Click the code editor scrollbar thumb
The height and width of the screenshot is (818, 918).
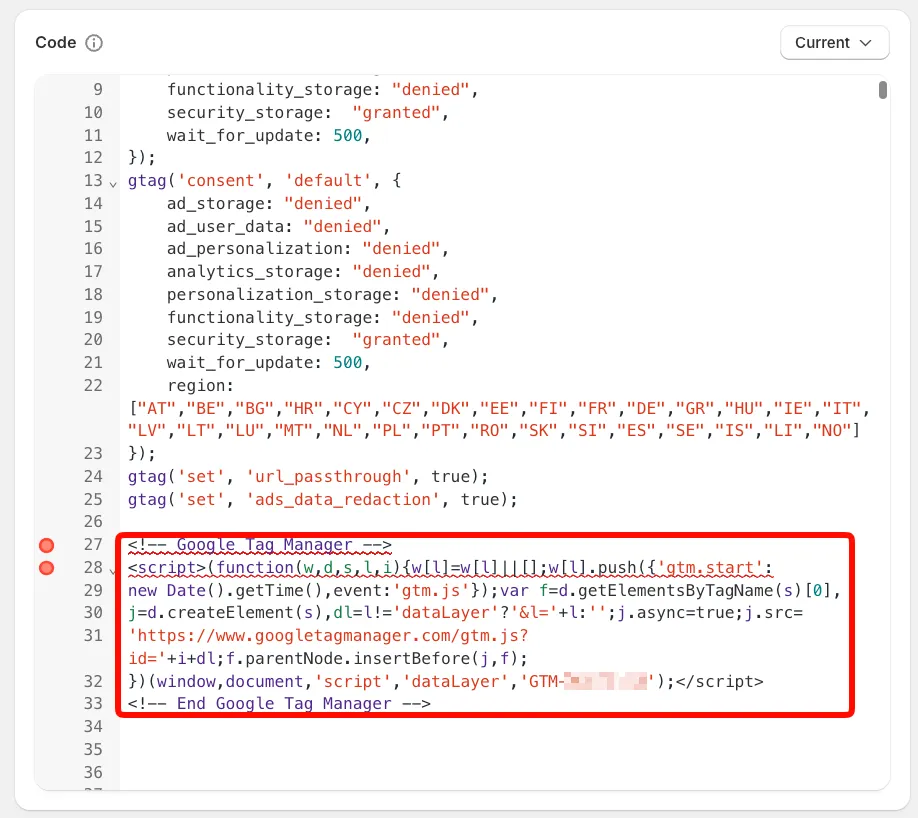pos(882,90)
